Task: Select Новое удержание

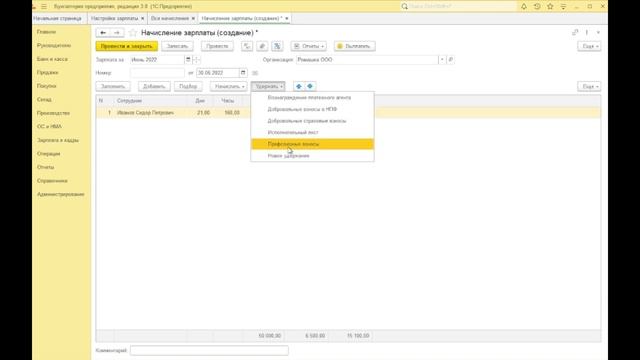Action: (312, 156)
